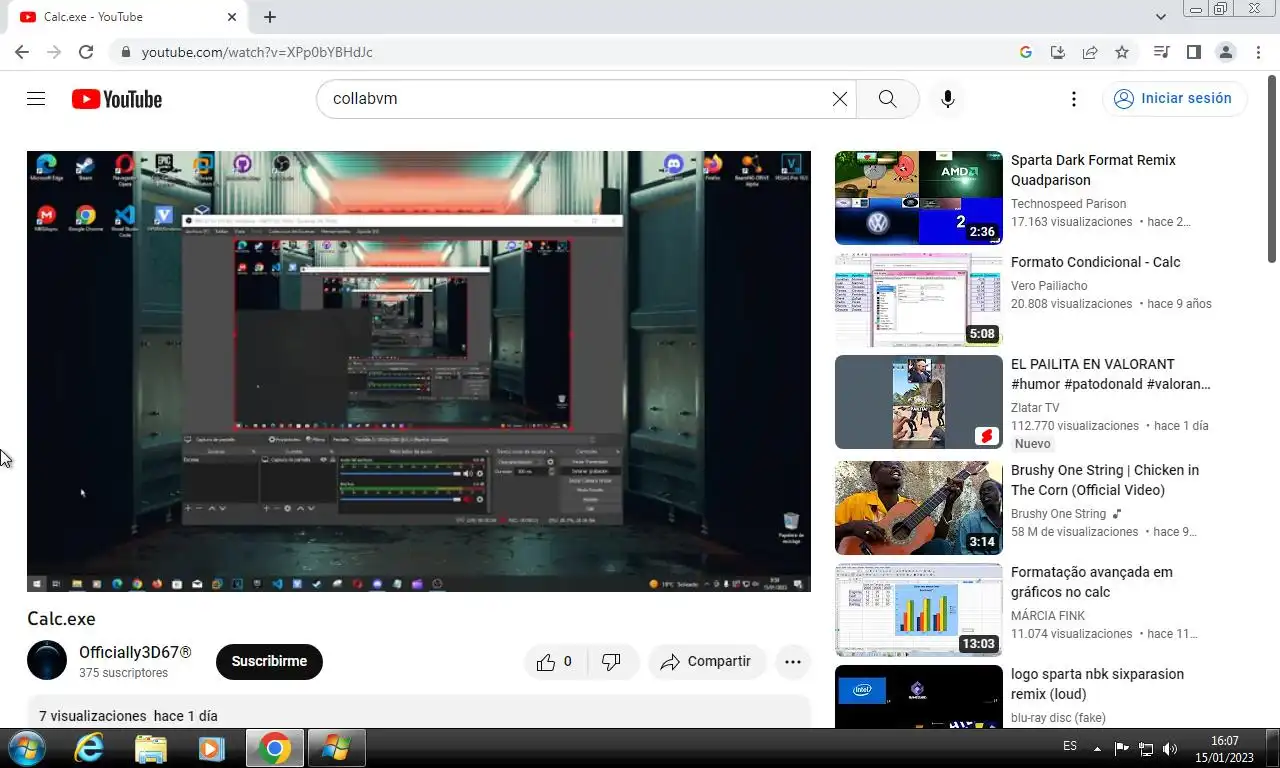The width and height of the screenshot is (1280, 768).
Task: Start voice search with microphone
Action: [947, 99]
